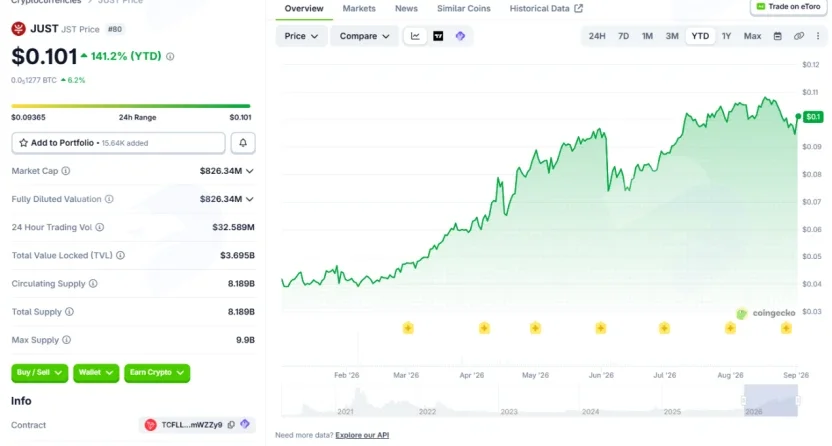Open the Similar Coins tab
The height and width of the screenshot is (446, 832).
(x=464, y=8)
